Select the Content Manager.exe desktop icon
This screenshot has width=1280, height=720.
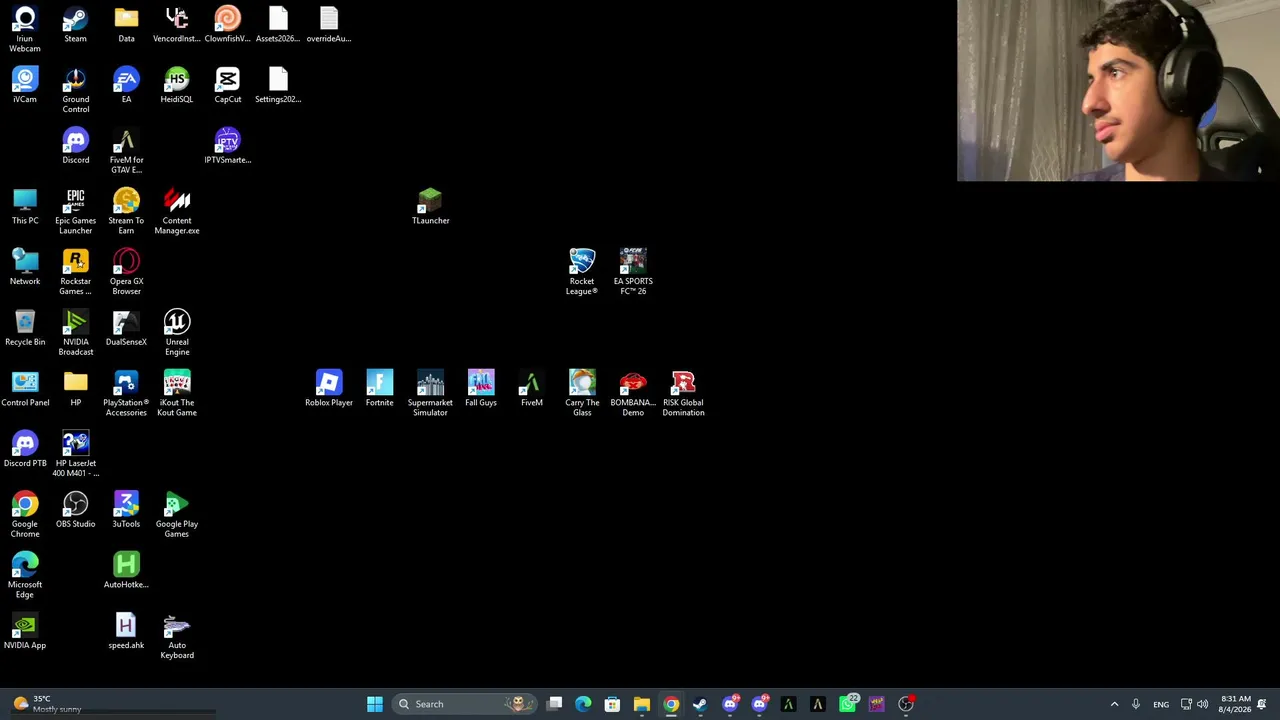point(177,212)
